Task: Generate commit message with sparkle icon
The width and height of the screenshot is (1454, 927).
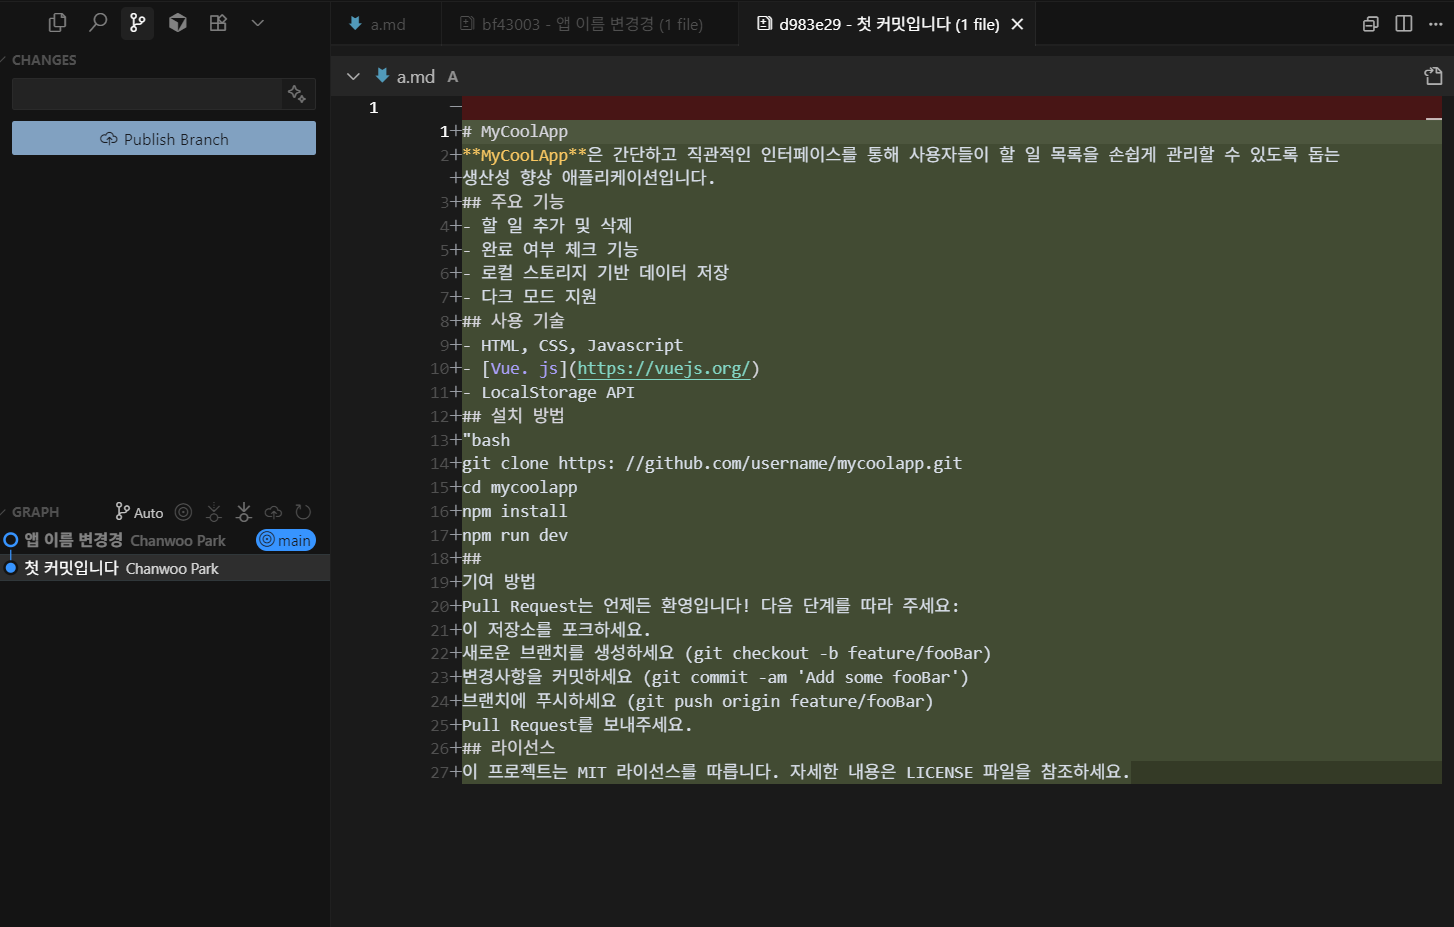Action: [297, 94]
